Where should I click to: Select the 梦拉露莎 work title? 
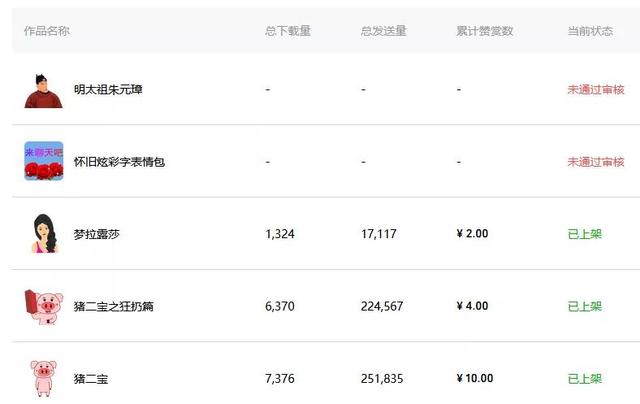pyautogui.click(x=97, y=234)
